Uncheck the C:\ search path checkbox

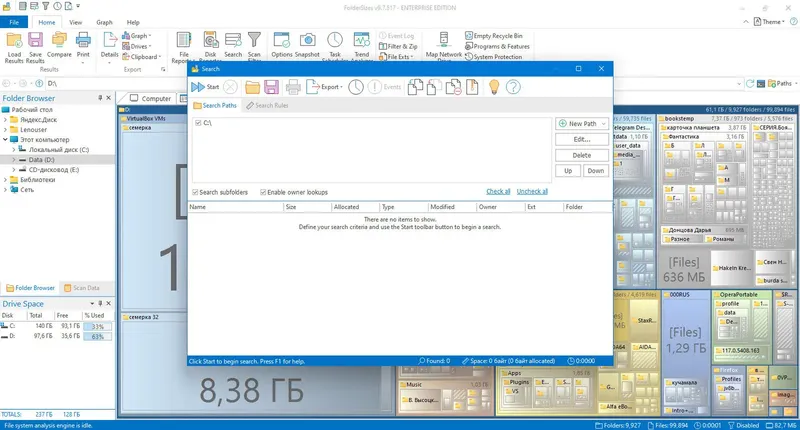[198, 123]
